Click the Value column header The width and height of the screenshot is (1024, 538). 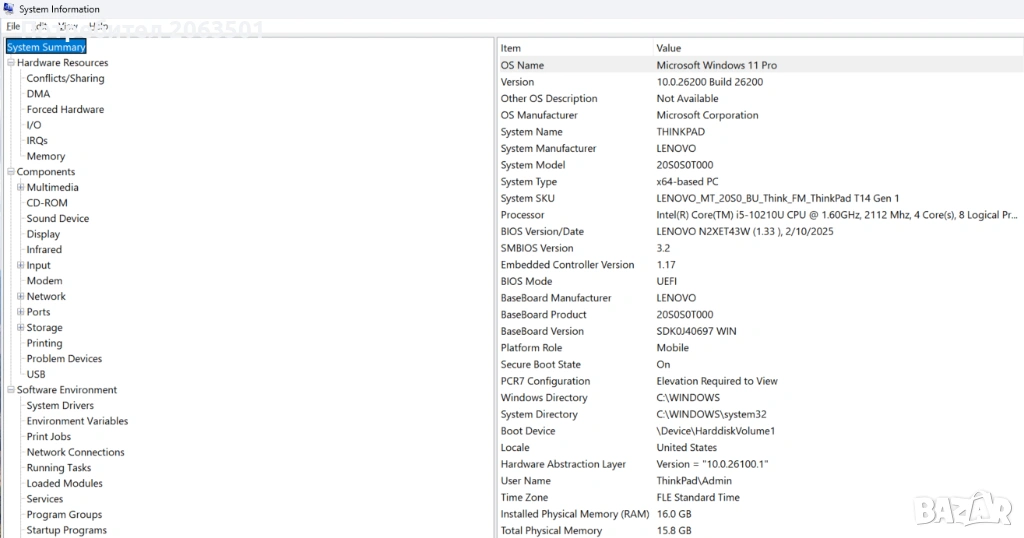click(669, 48)
